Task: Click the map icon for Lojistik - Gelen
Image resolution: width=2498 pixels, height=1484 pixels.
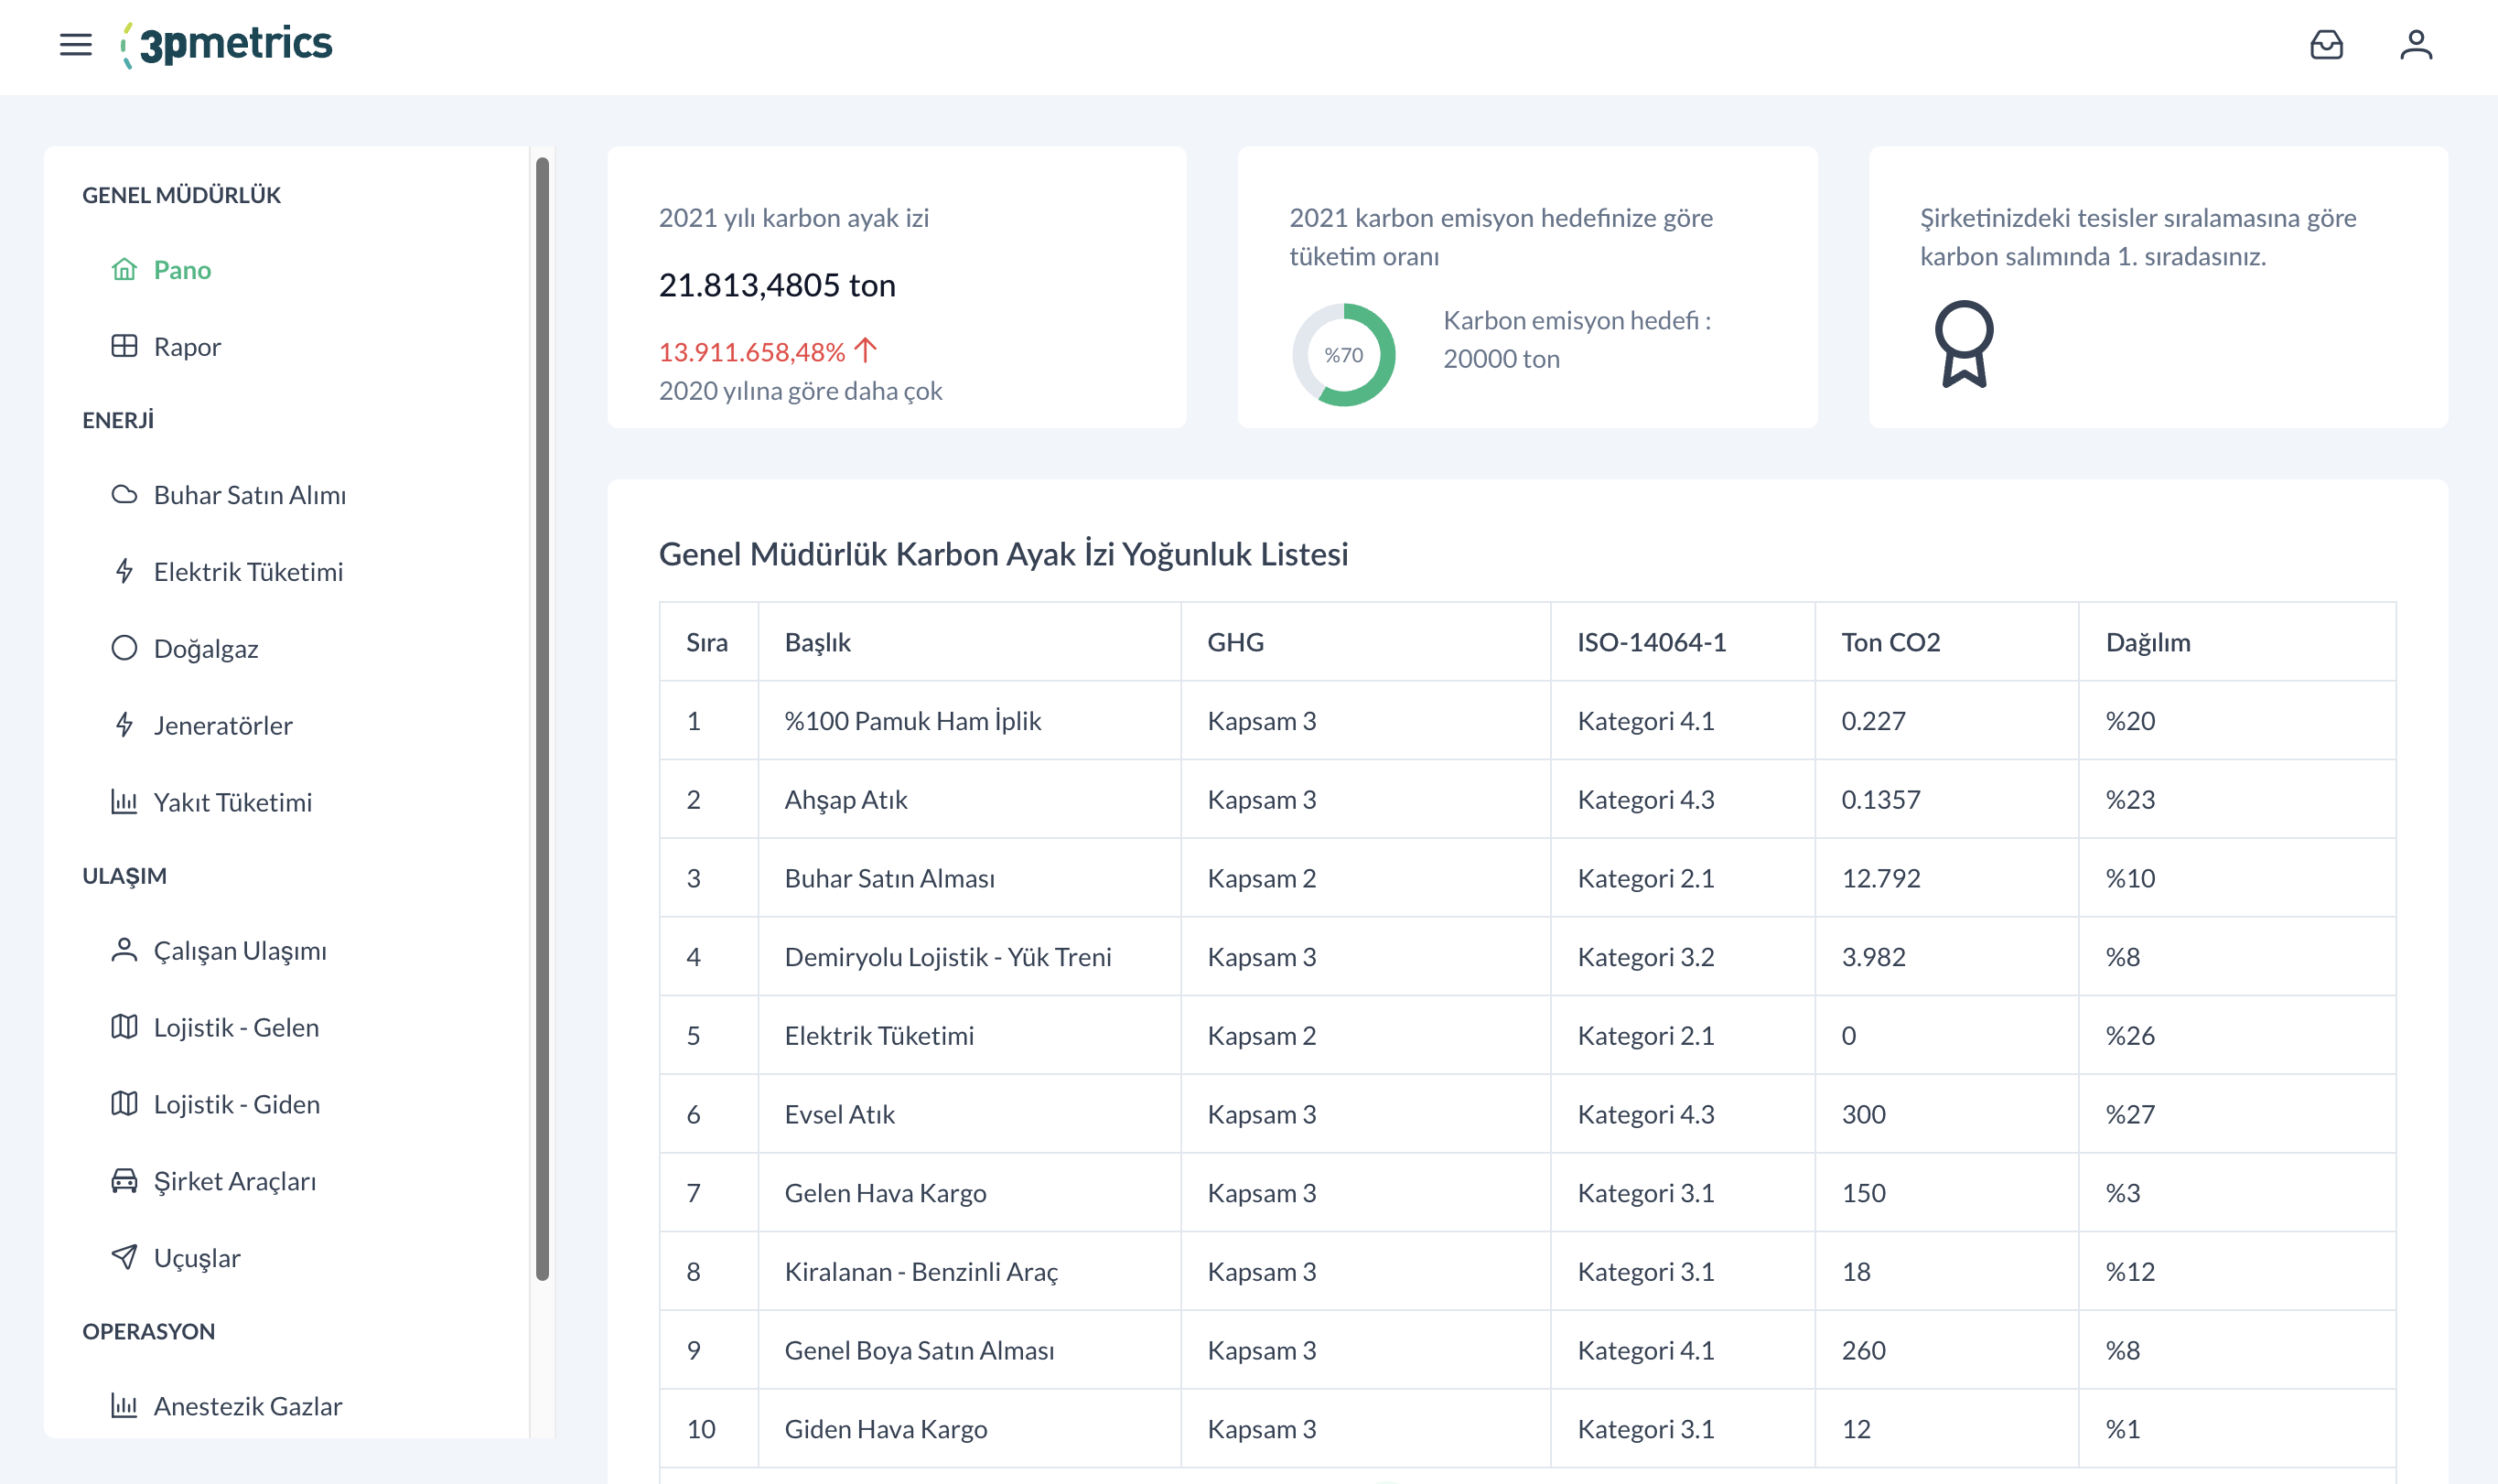Action: 124,1027
